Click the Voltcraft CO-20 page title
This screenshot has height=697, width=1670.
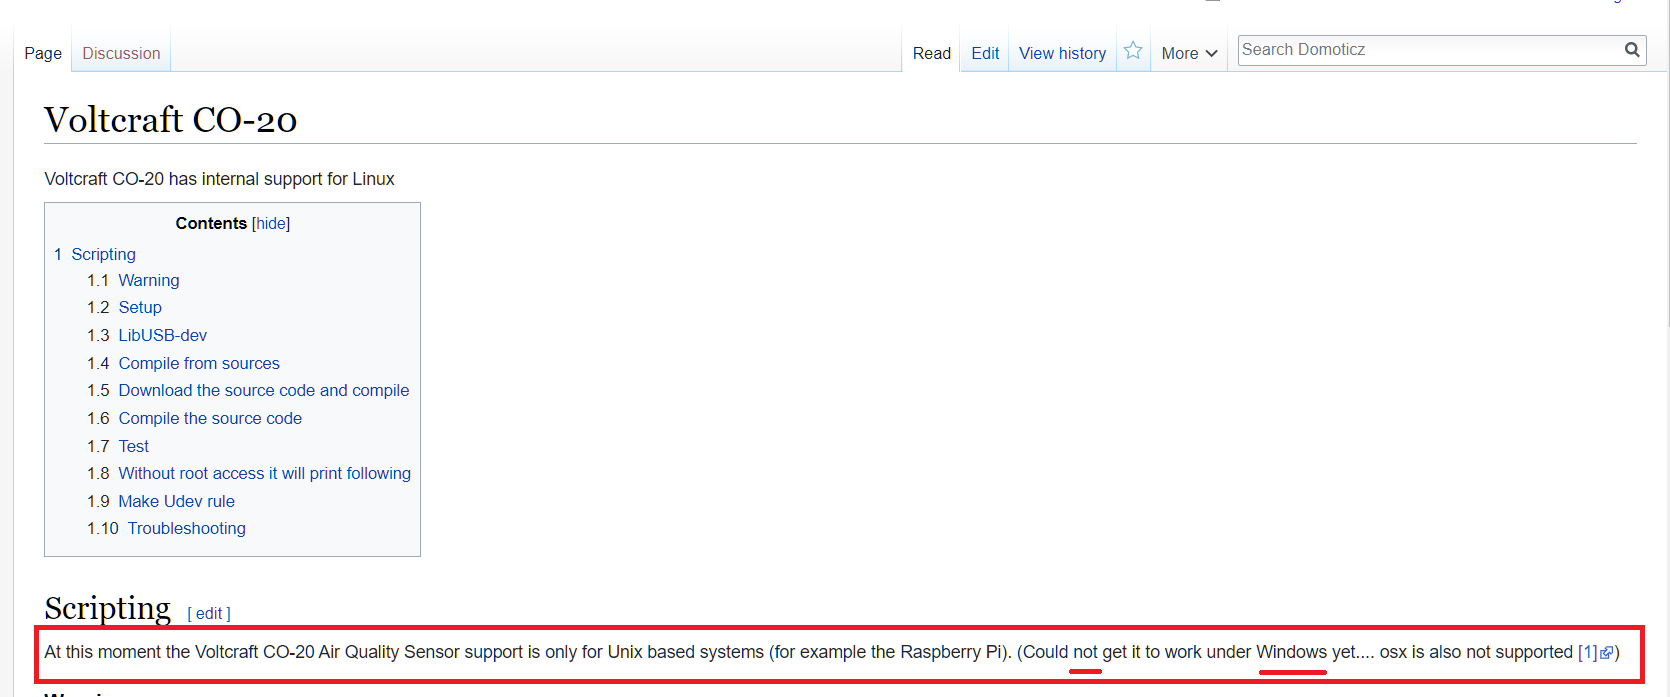click(171, 120)
